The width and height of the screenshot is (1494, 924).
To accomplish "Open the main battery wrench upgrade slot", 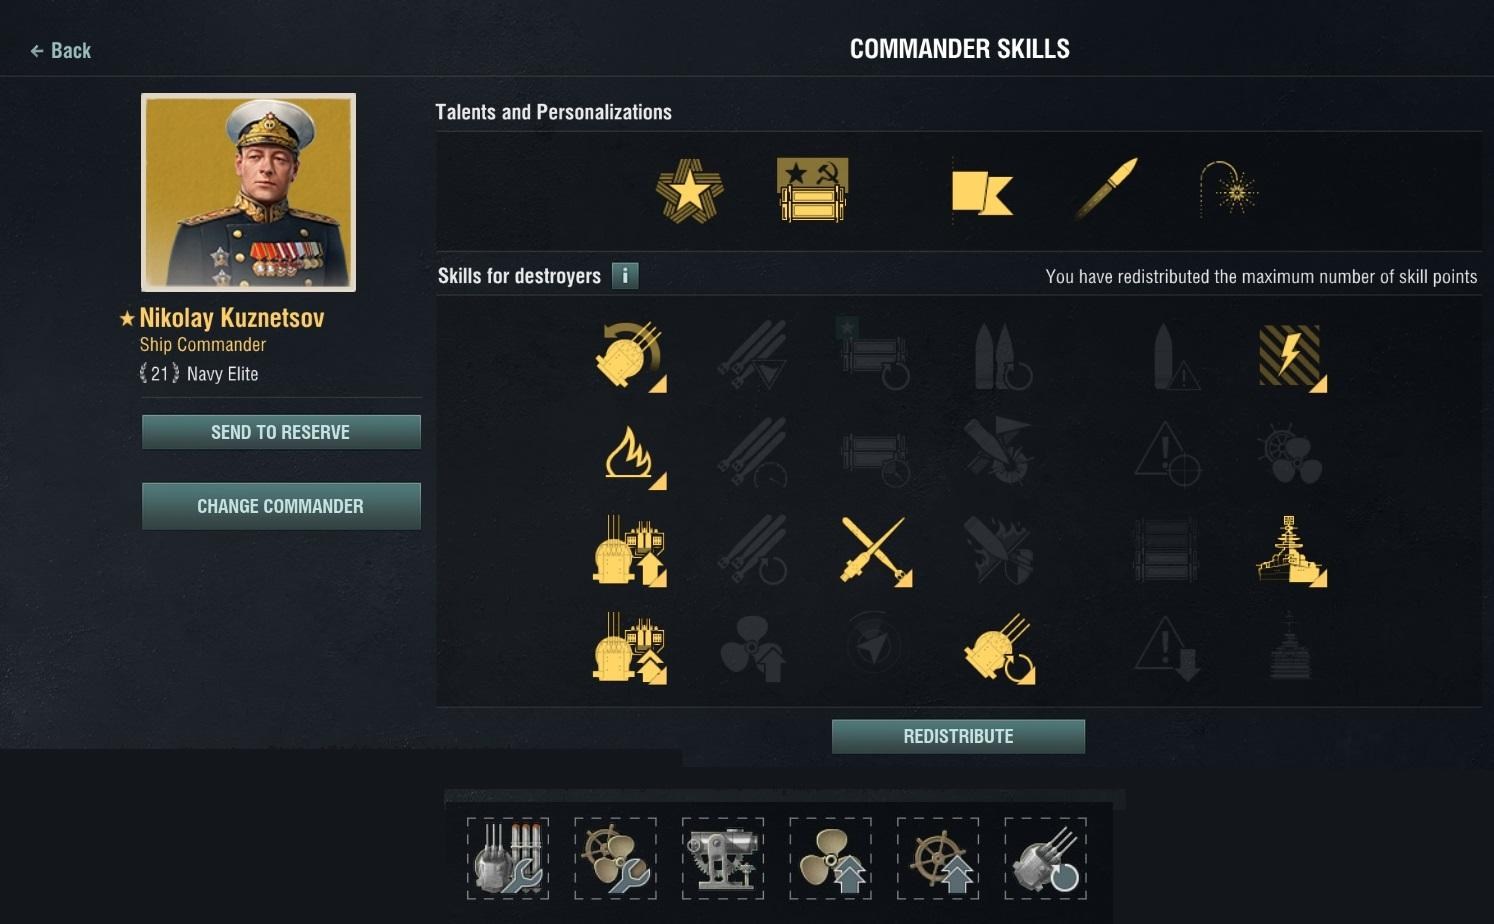I will click(x=508, y=858).
